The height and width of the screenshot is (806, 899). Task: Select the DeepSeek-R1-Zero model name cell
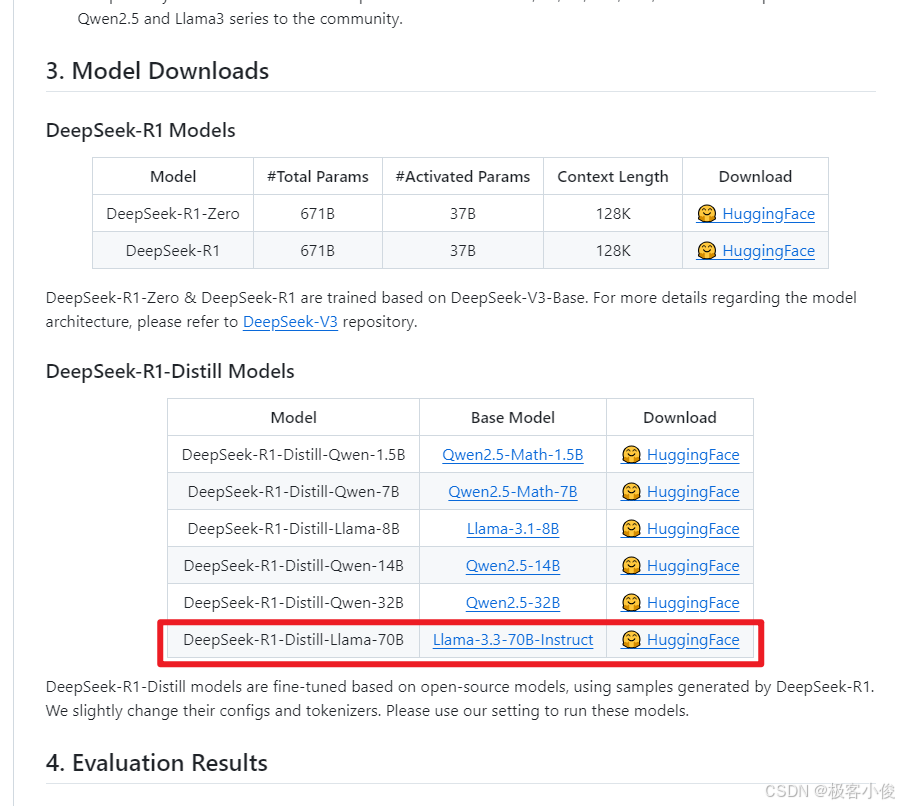(173, 214)
